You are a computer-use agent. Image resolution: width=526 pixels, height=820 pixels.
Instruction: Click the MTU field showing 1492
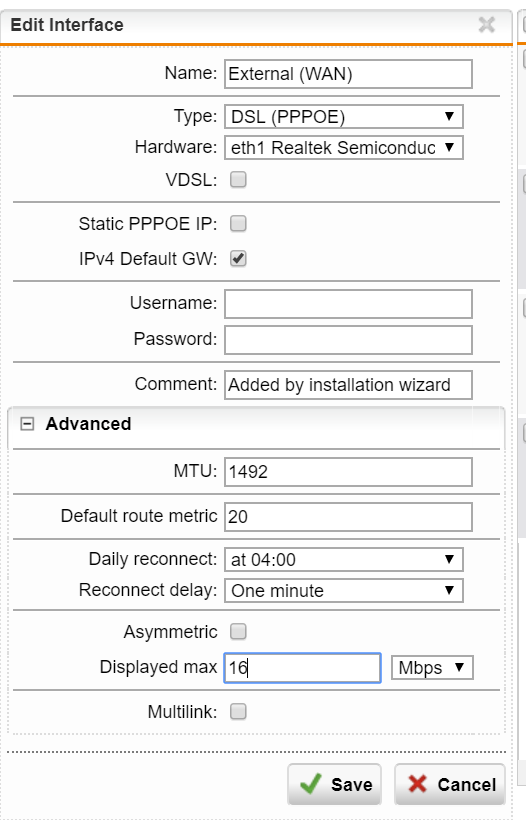pyautogui.click(x=348, y=472)
